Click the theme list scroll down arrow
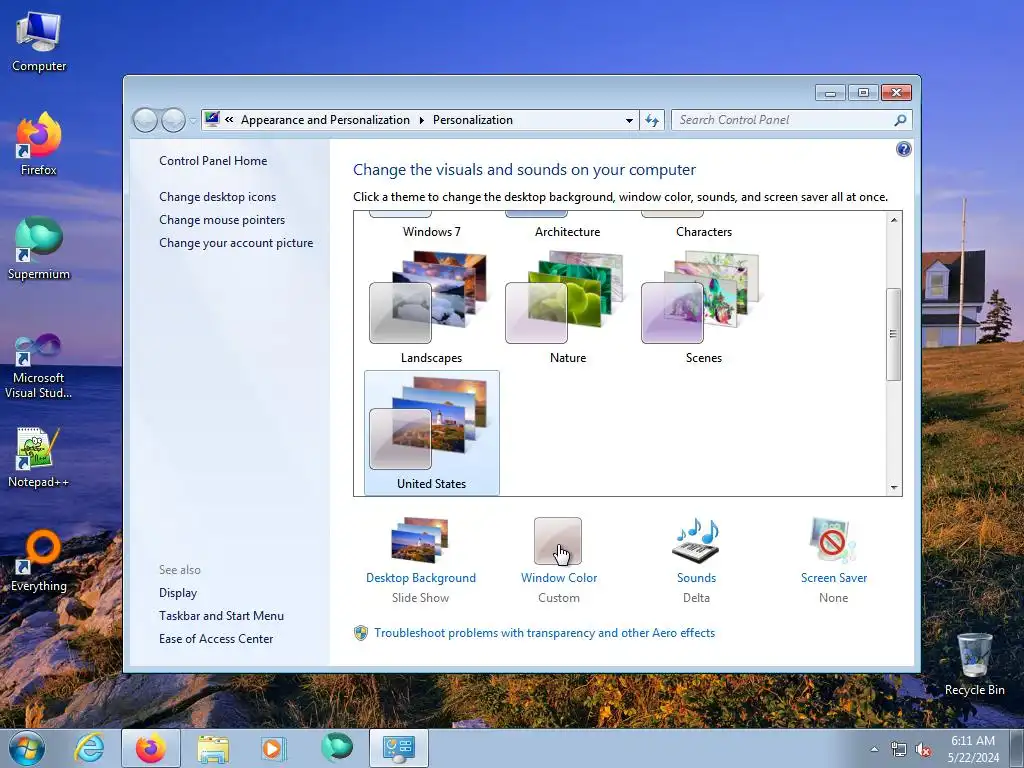This screenshot has width=1024, height=768. 893,487
